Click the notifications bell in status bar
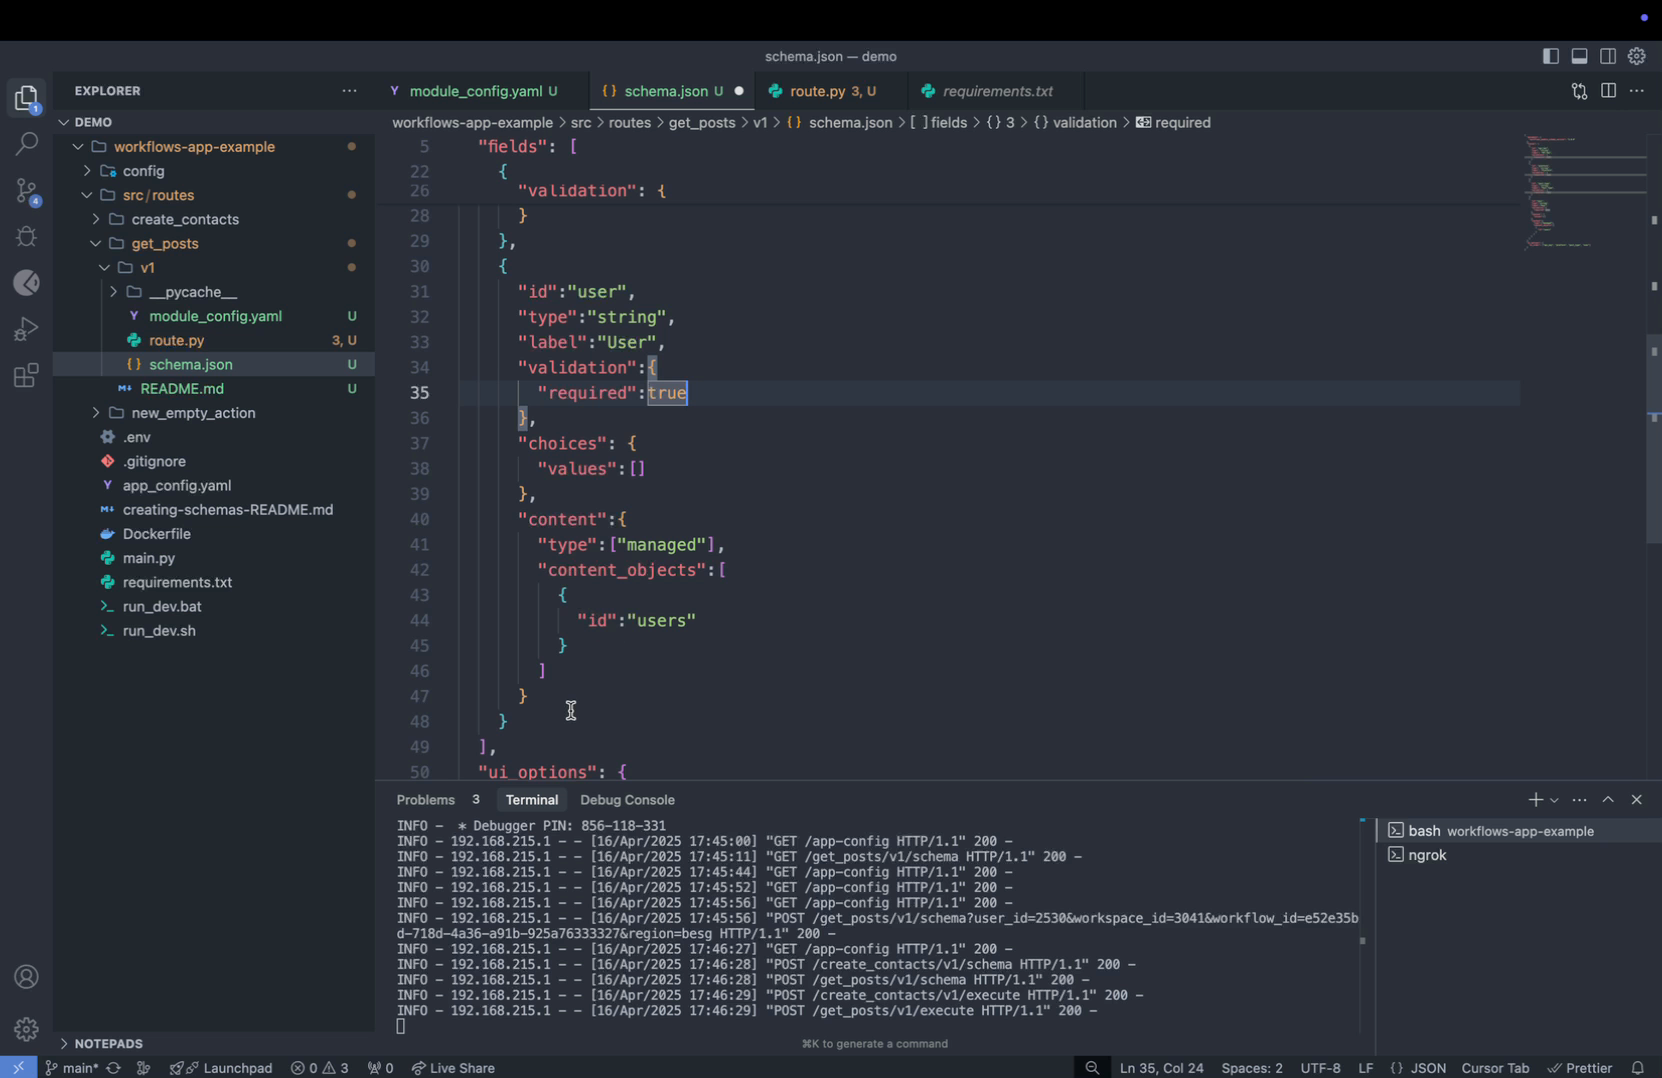Screen dimensions: 1662x1078 [x=1637, y=1067]
